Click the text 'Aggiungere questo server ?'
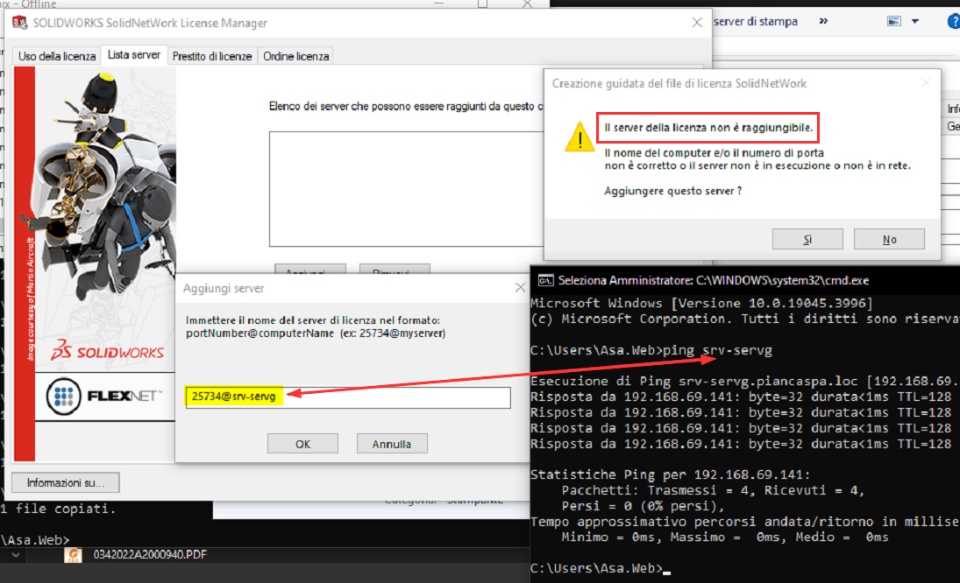Viewport: 960px width, 583px height. [x=673, y=191]
